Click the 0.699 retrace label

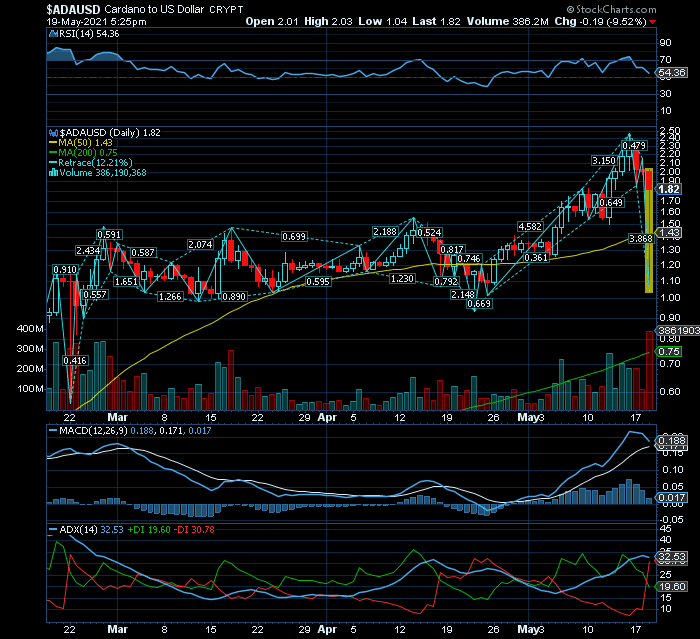pos(294,236)
